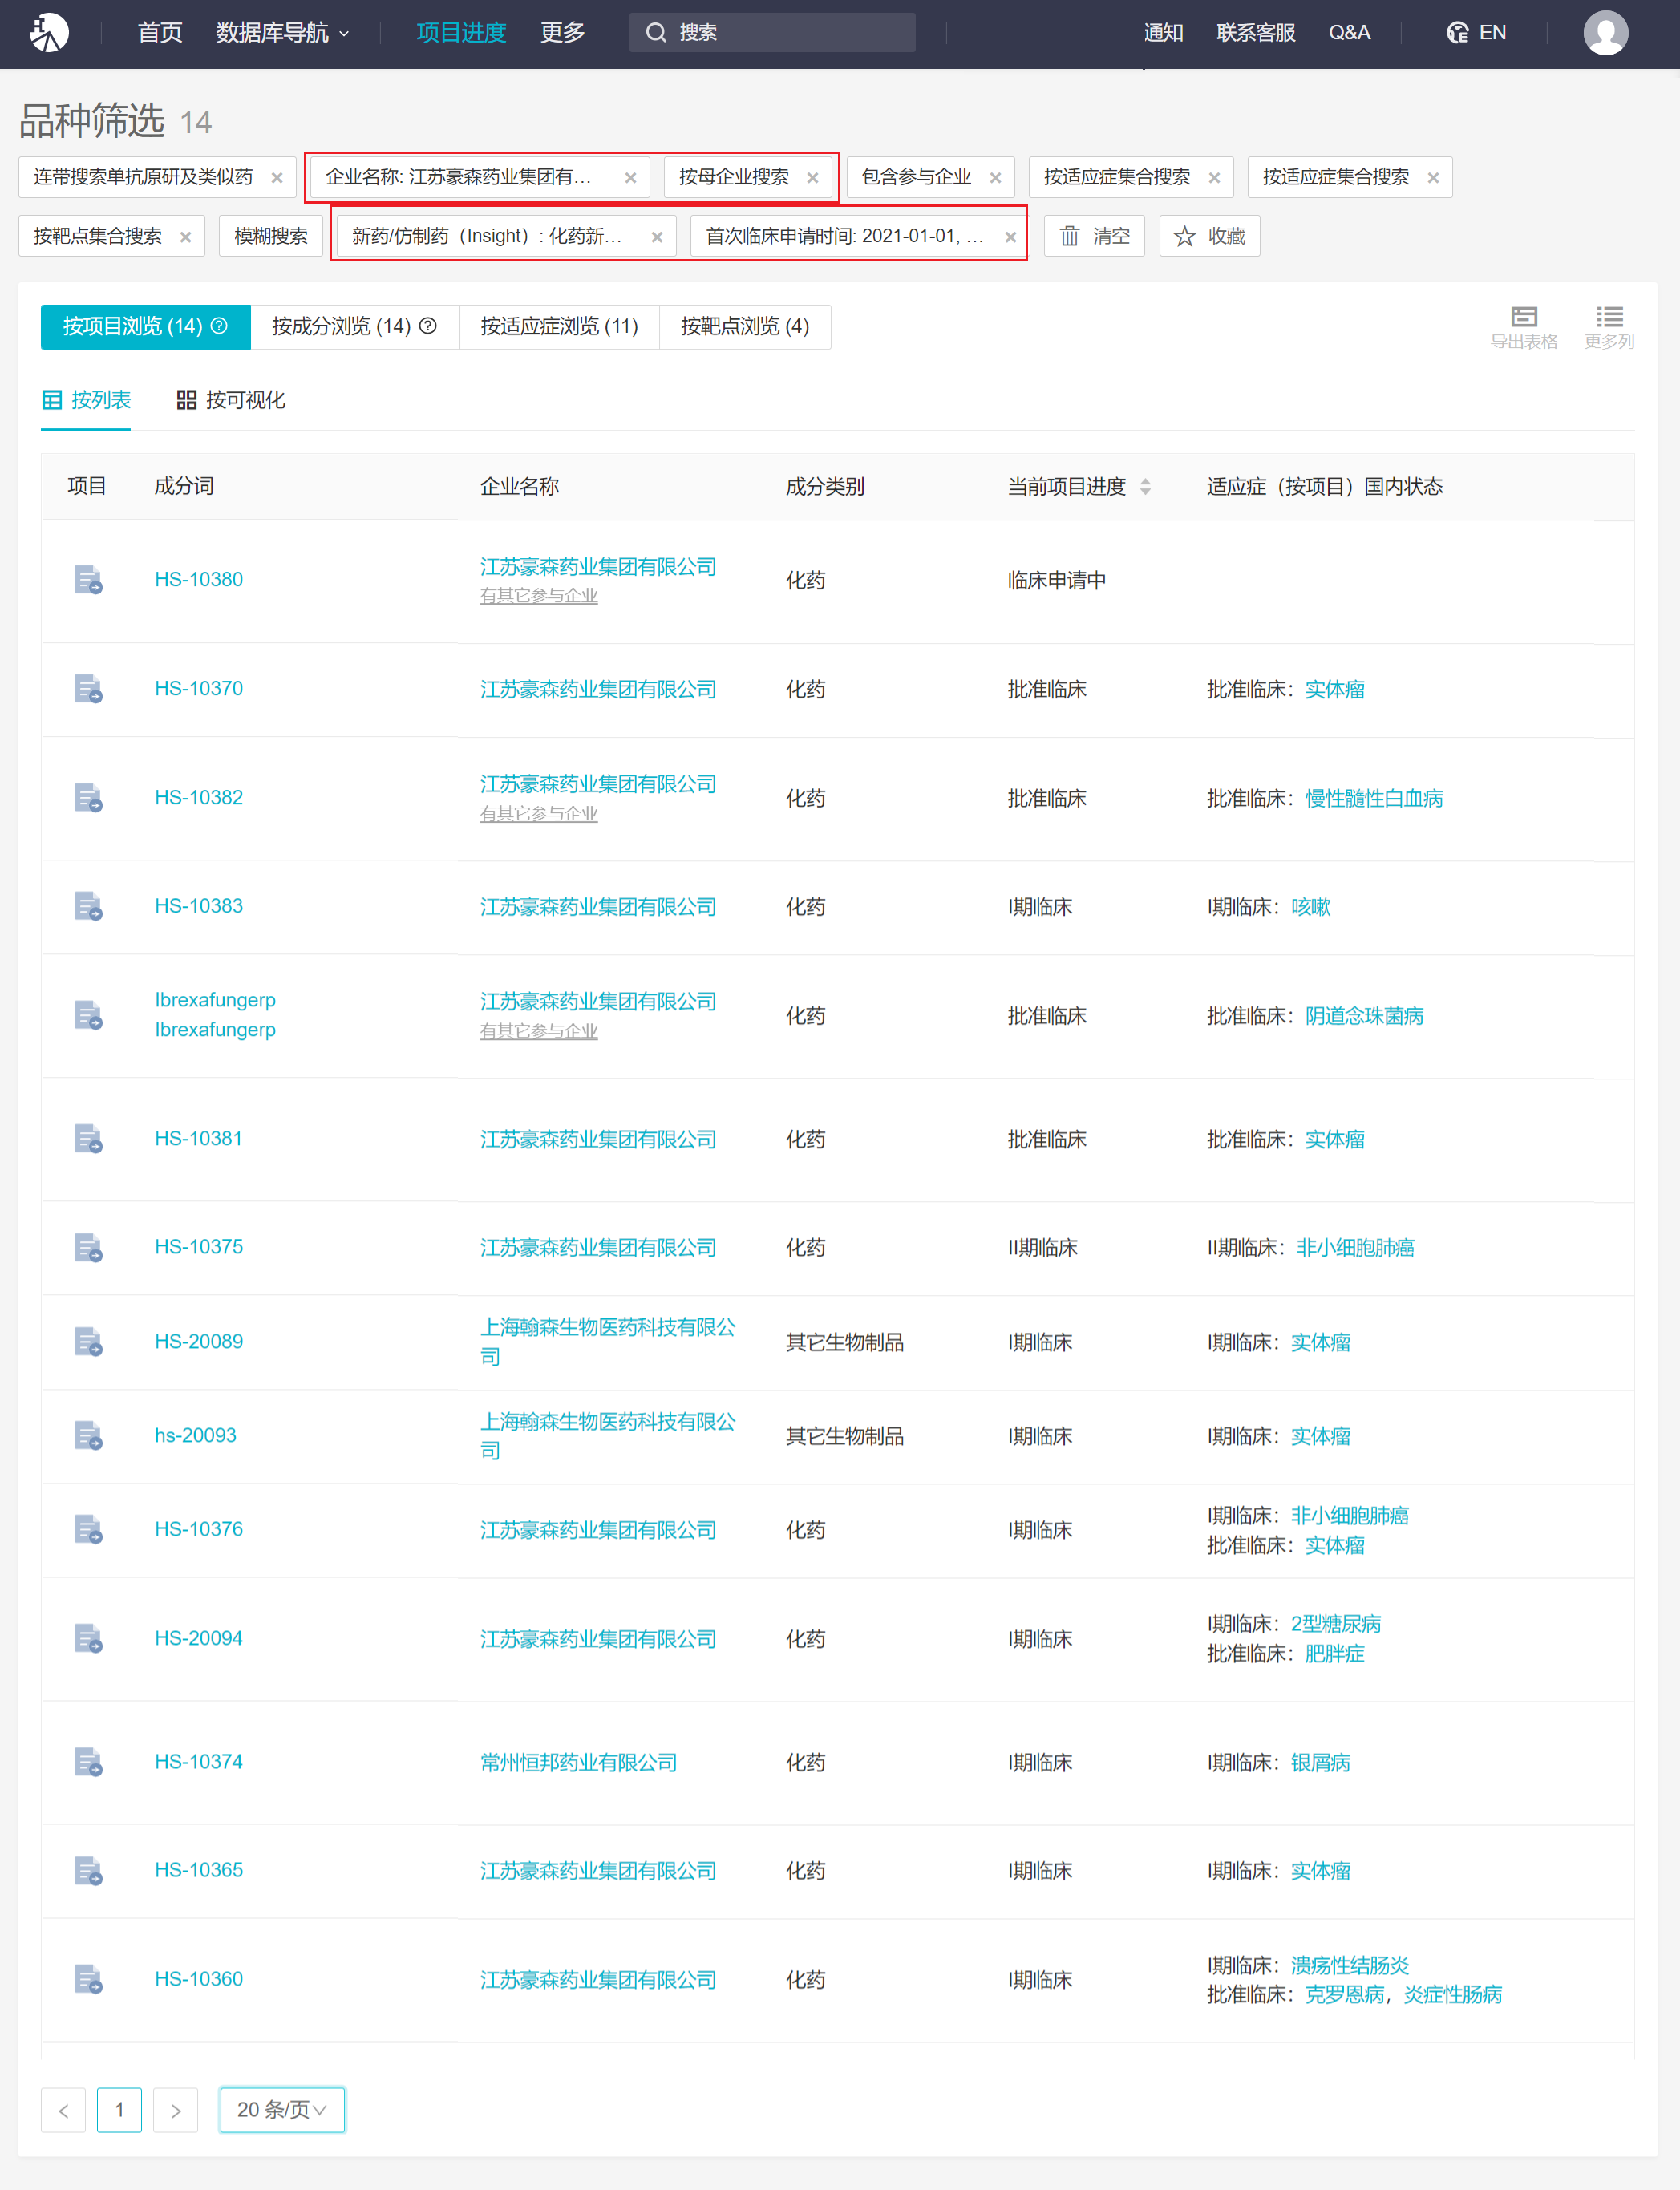Open project icon in HS-10375 row
The image size is (1680, 2190).
tap(88, 1247)
